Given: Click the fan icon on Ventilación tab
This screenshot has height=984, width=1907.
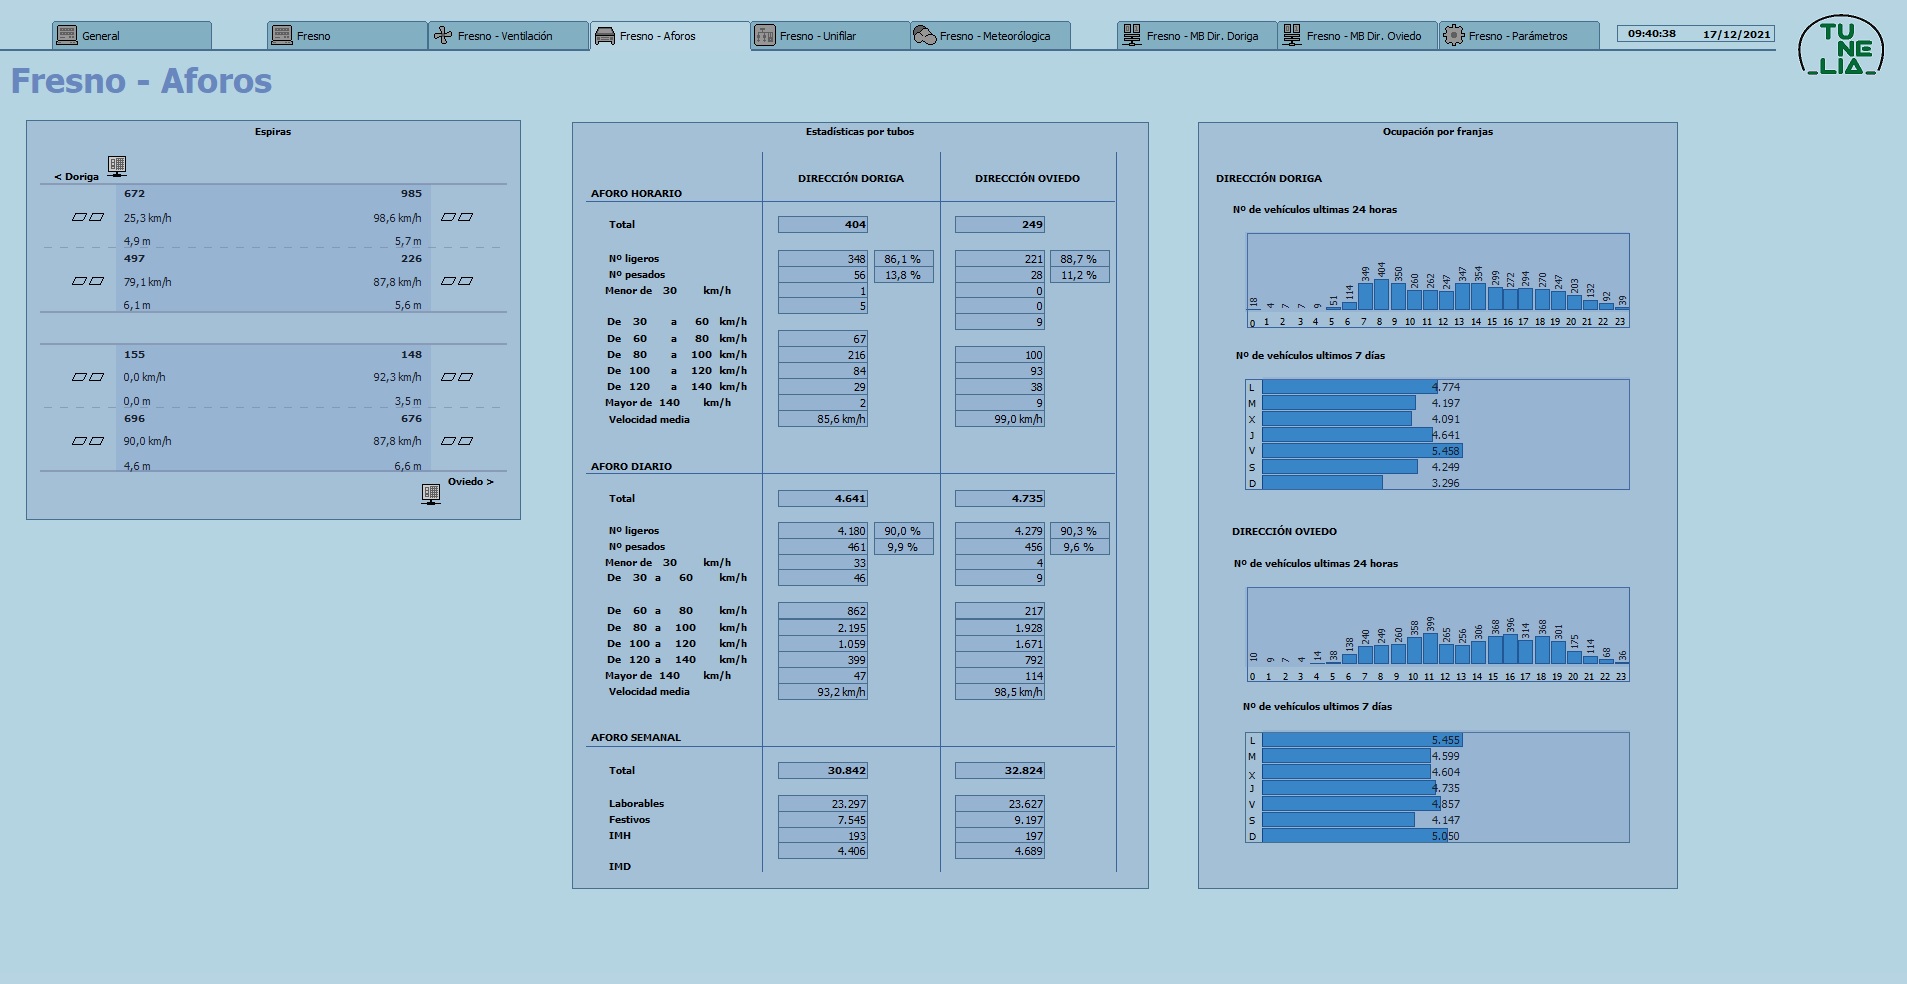Looking at the screenshot, I should 443,35.
